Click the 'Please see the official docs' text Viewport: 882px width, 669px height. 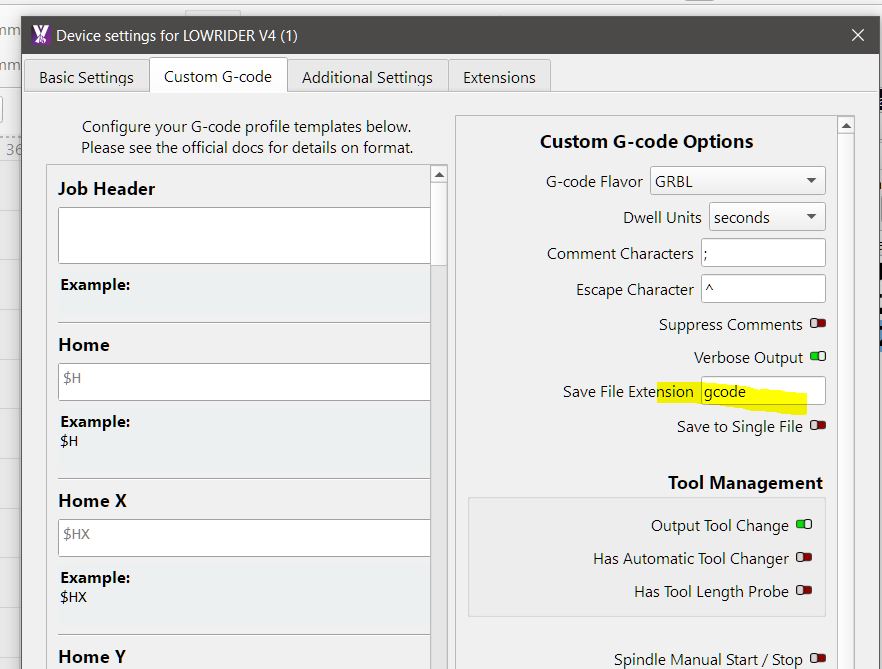coord(247,147)
